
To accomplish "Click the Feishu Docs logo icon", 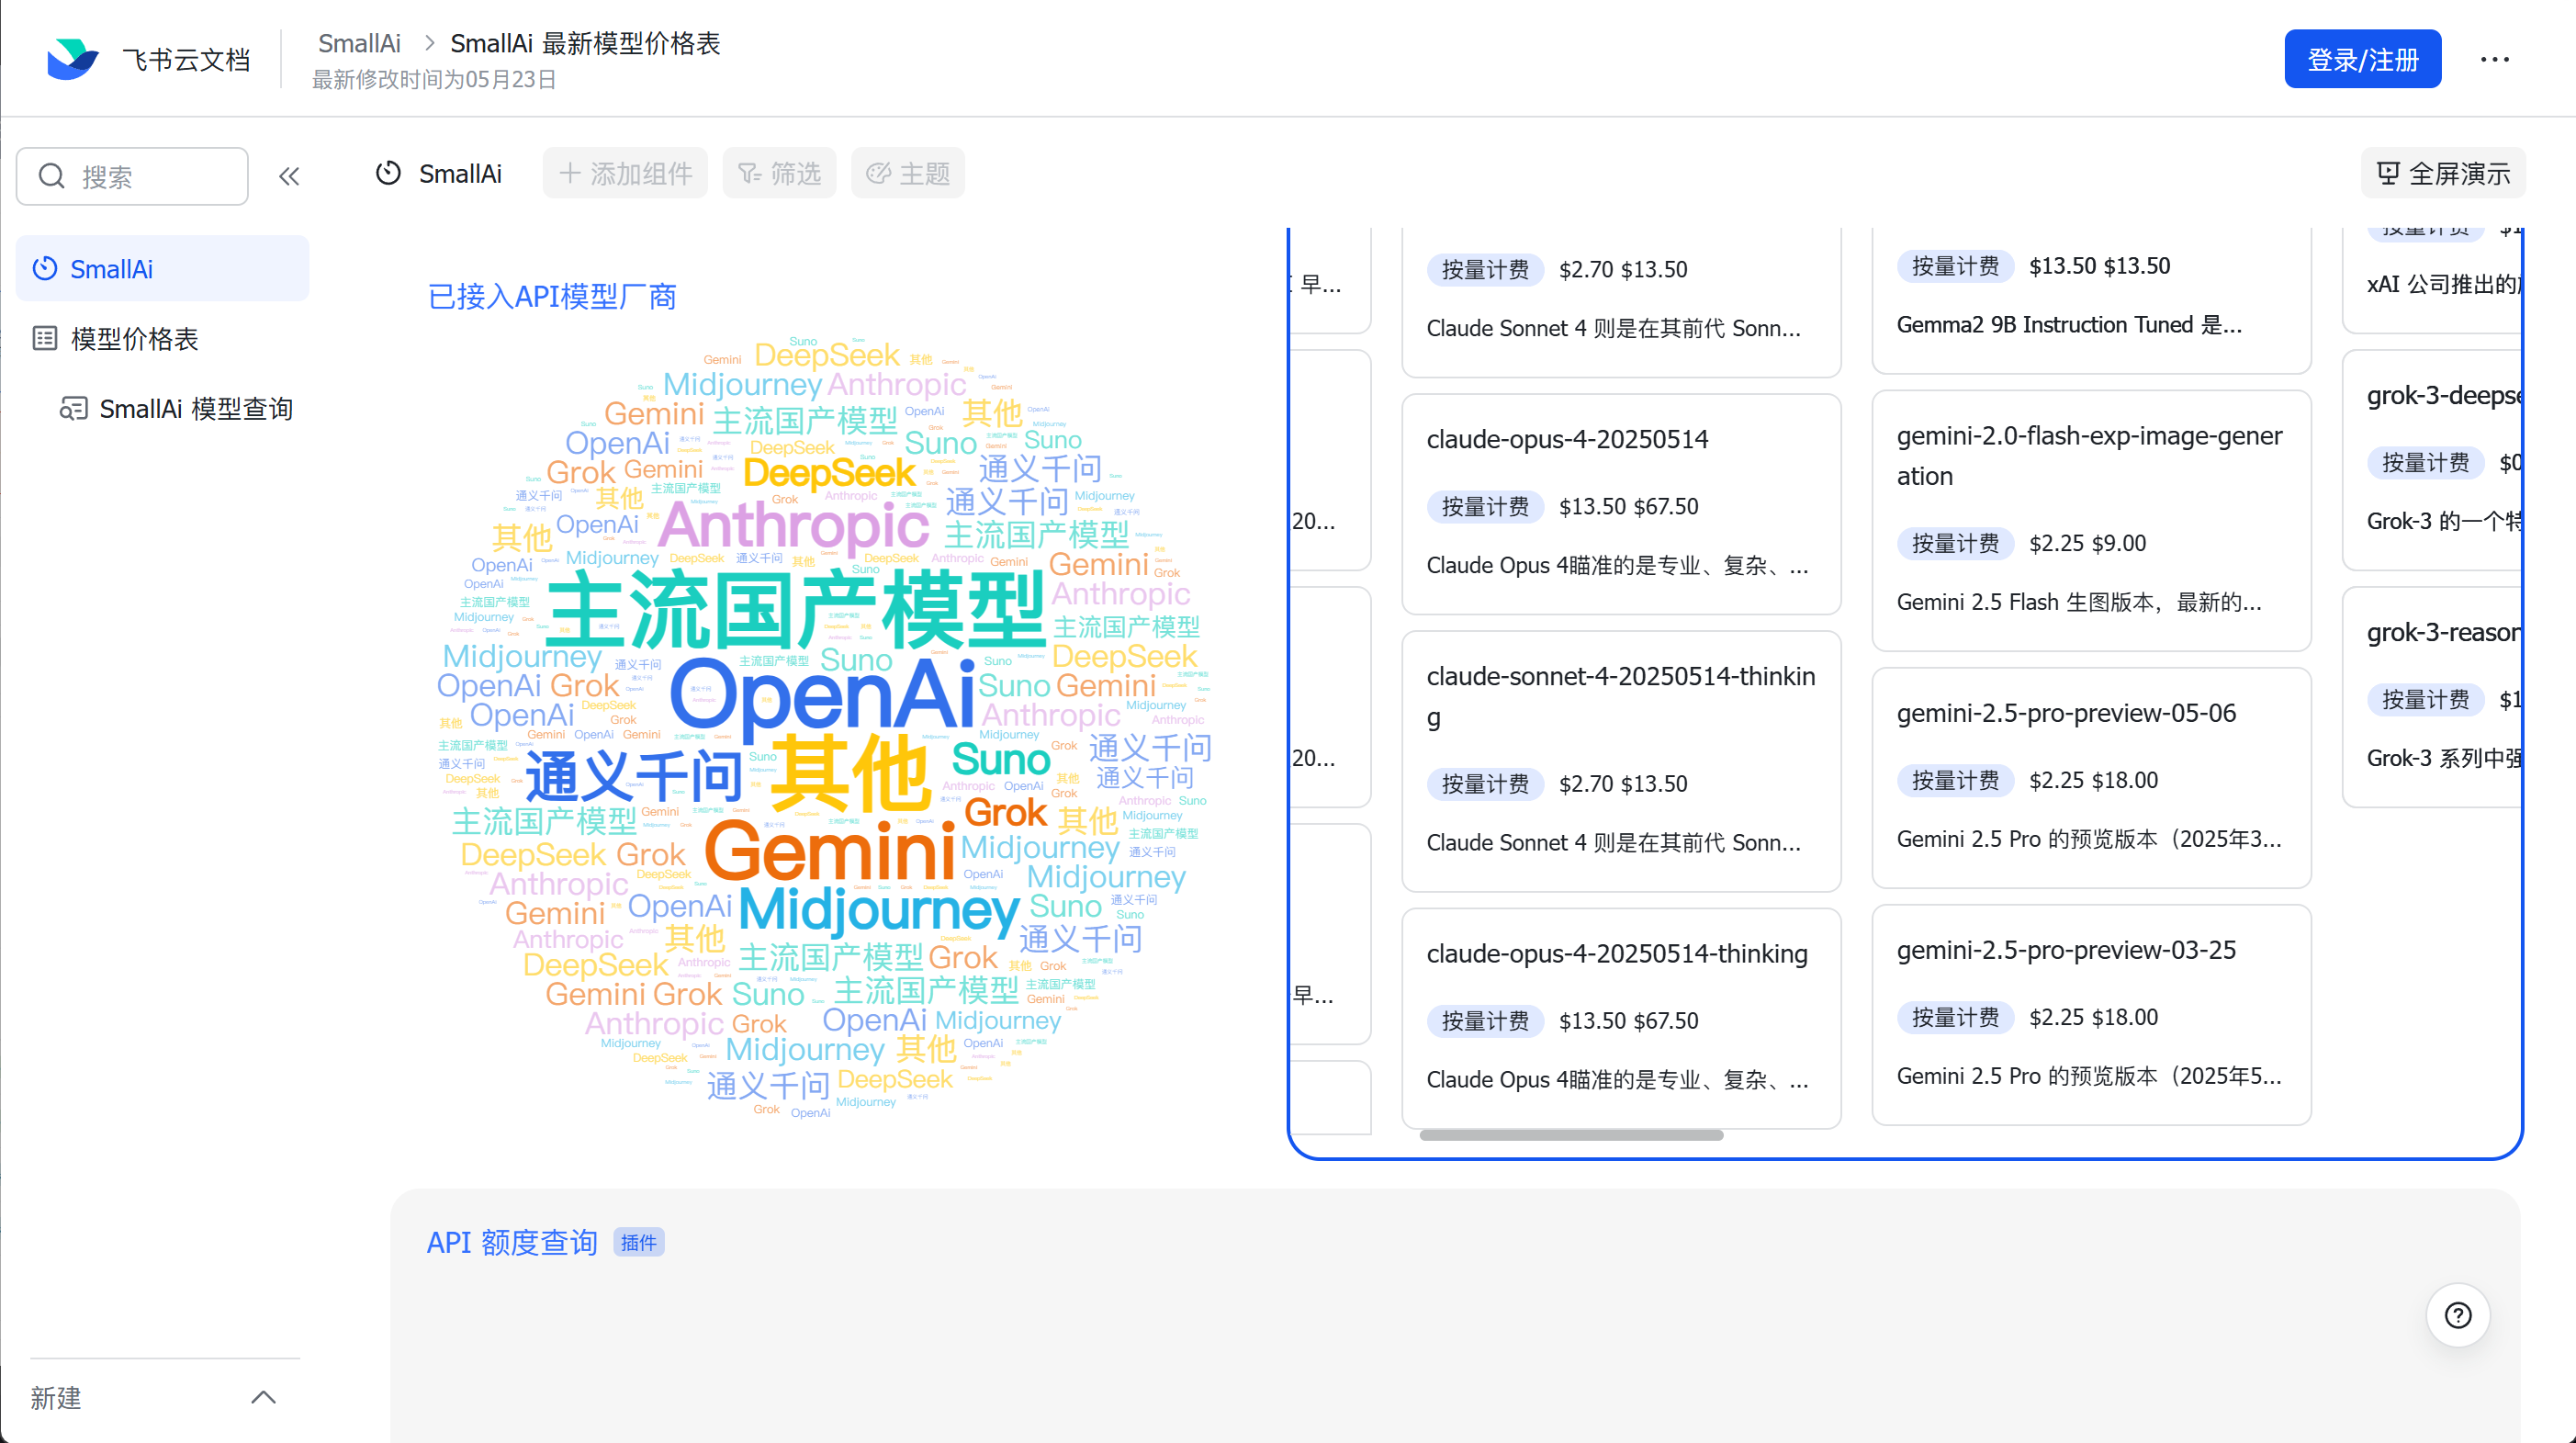I will 72,59.
